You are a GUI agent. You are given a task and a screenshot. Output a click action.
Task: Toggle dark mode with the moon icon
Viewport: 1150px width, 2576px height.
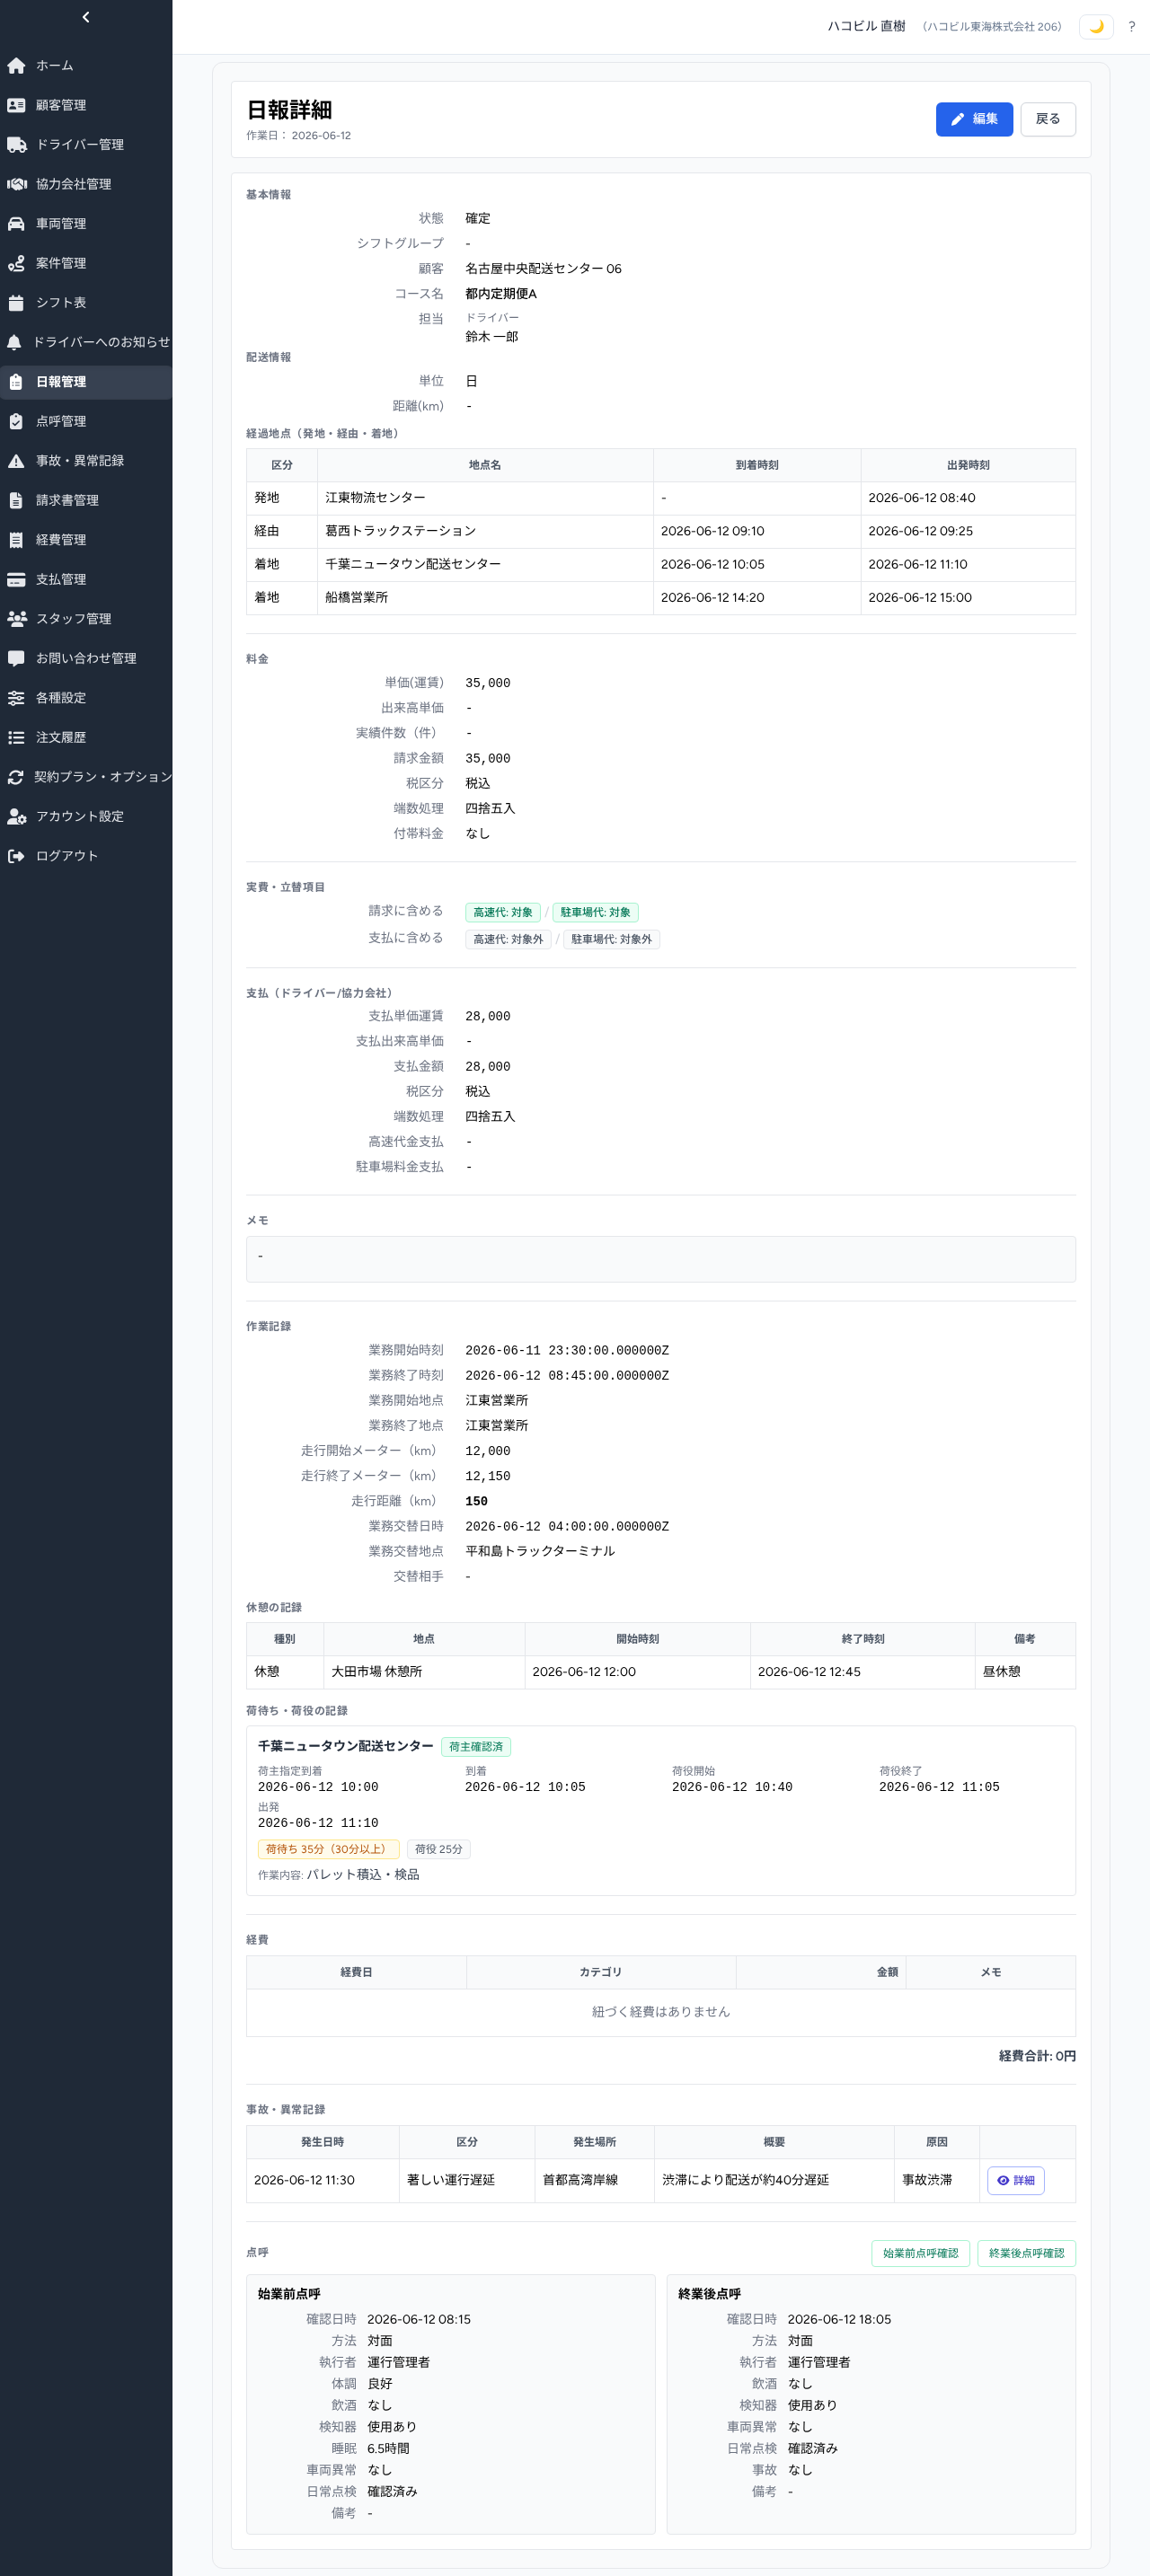click(1096, 27)
